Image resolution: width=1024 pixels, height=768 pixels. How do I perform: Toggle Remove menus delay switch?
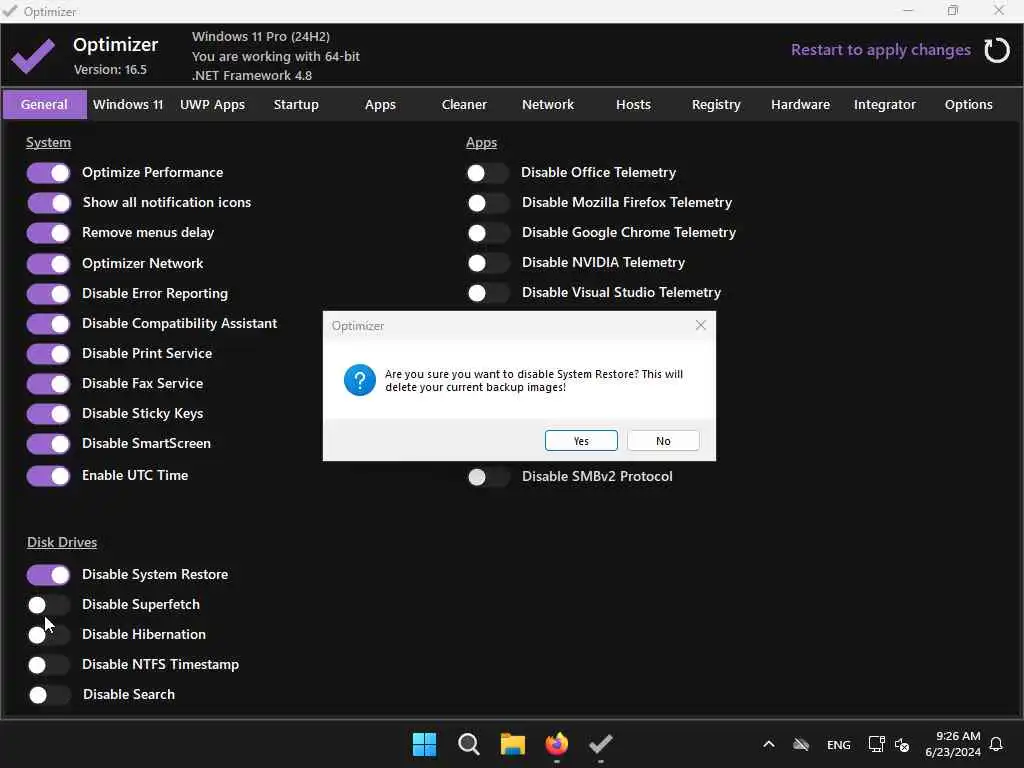point(48,233)
